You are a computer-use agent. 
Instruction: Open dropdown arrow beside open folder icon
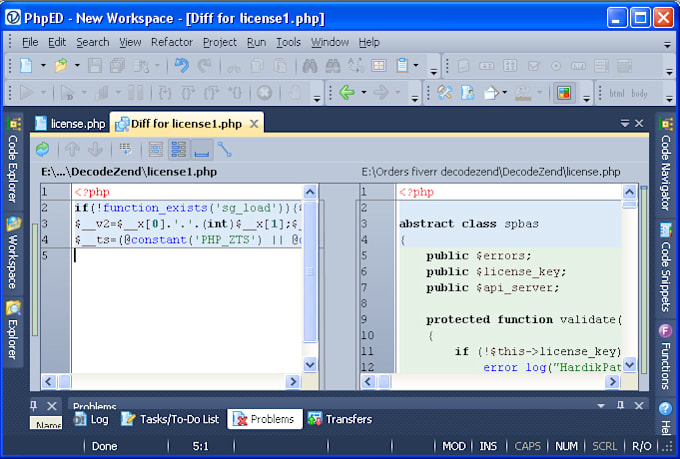(x=76, y=66)
